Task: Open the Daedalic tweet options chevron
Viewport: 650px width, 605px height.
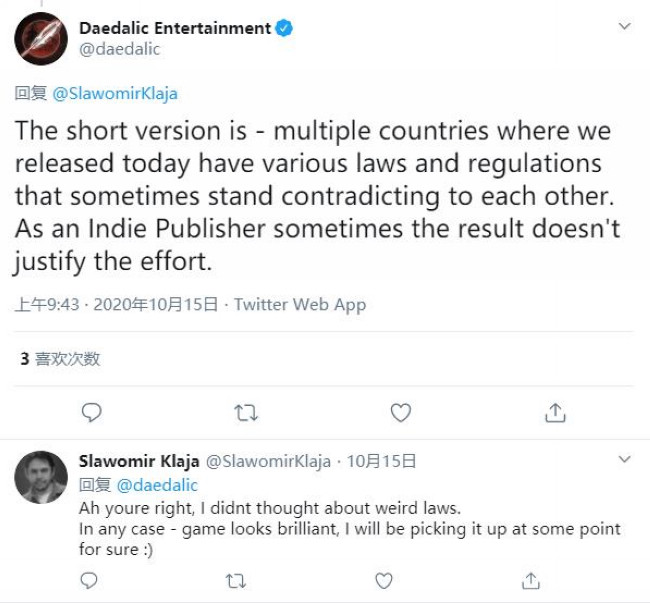Action: [x=624, y=26]
